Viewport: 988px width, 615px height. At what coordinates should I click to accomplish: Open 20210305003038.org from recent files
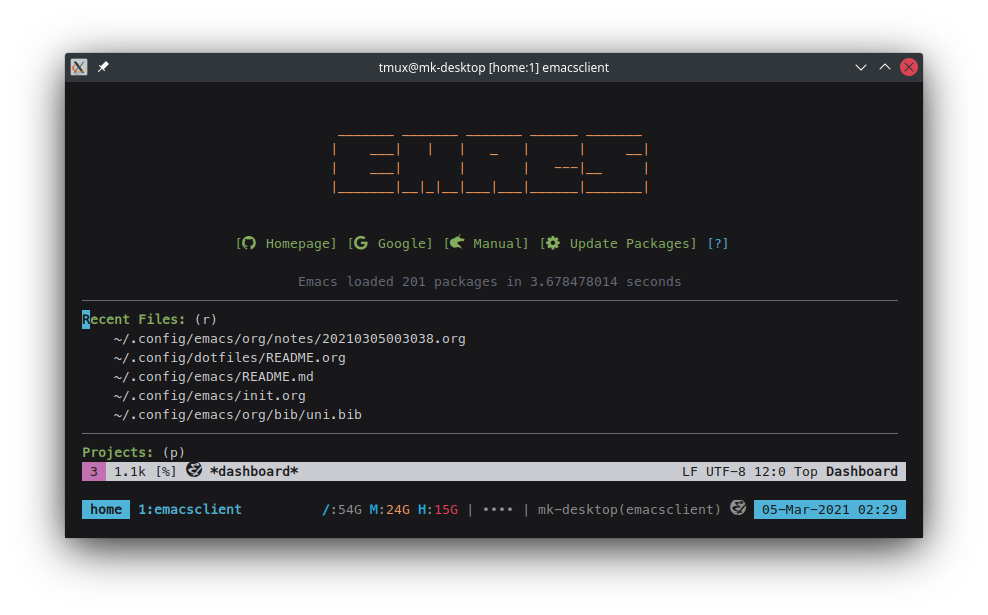289,338
